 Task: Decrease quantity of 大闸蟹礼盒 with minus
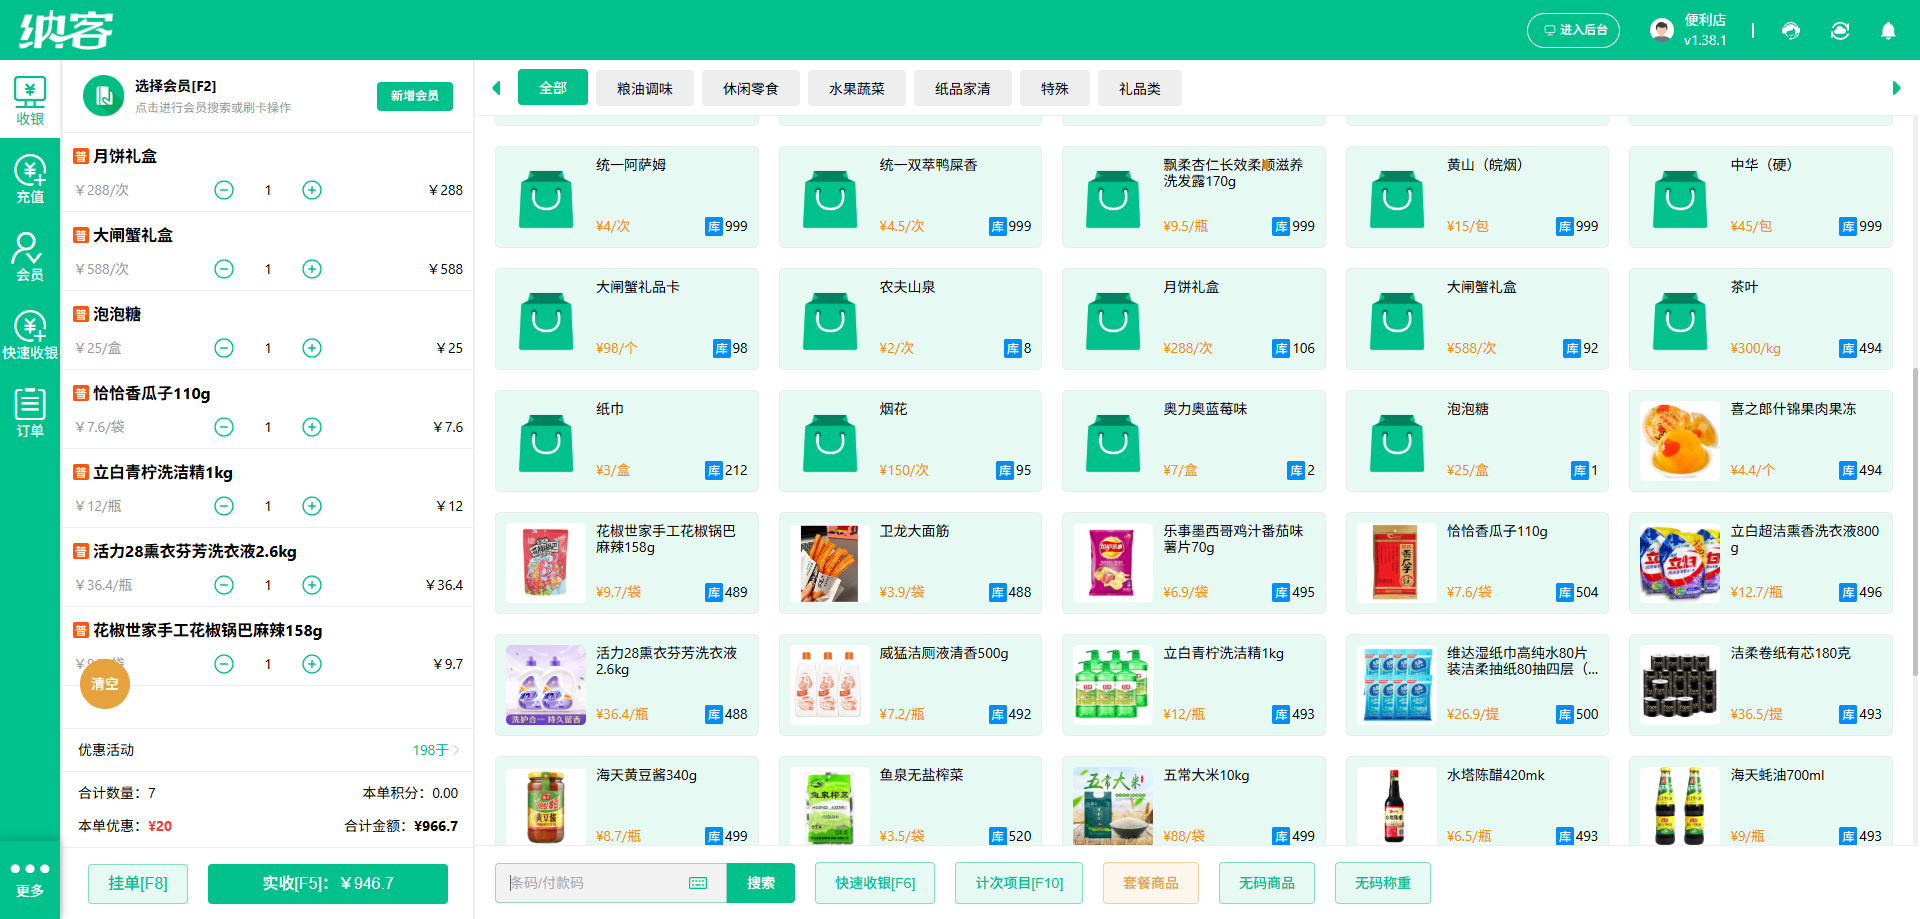point(224,269)
